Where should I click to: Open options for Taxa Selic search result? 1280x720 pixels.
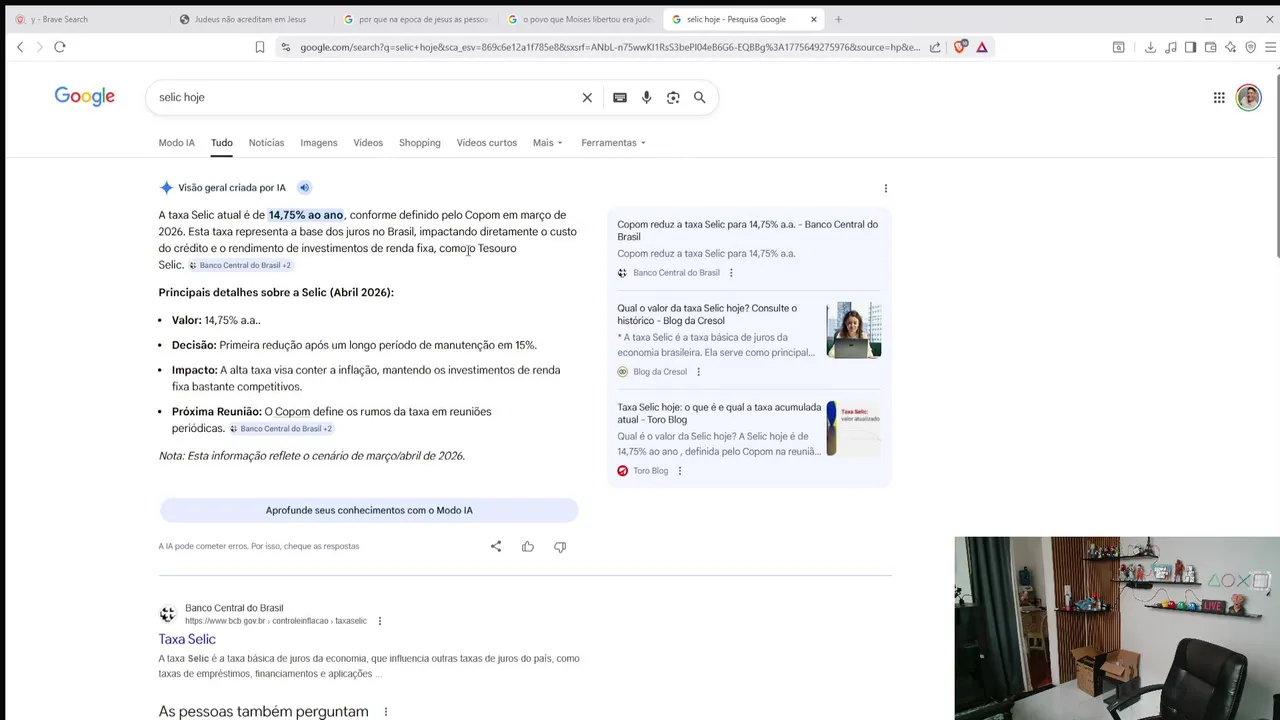coord(379,621)
